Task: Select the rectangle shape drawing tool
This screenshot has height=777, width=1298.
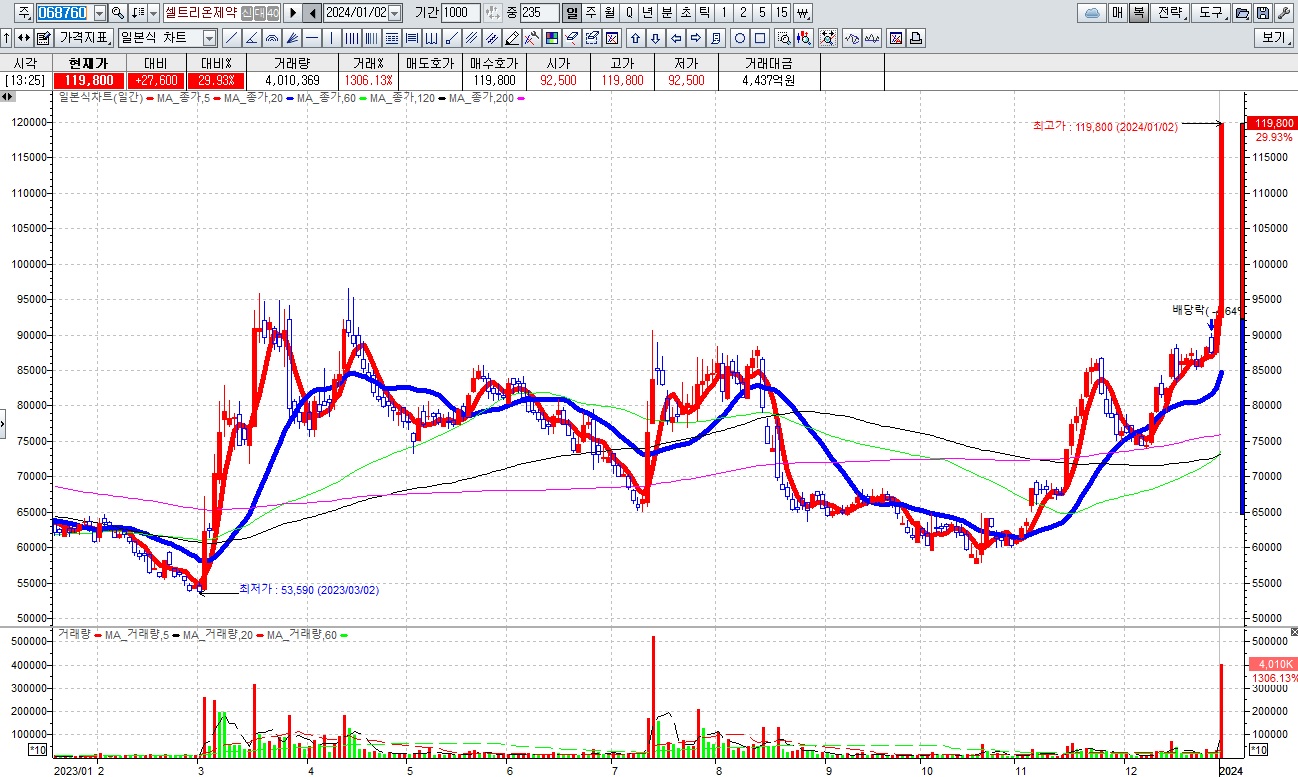Action: coord(760,38)
